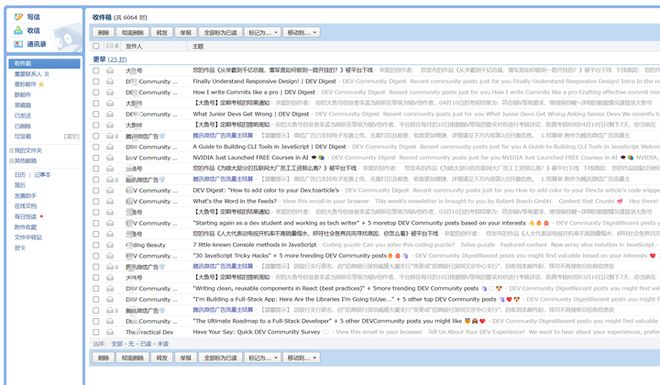Check the '7 little-known Console methods' email checkbox
This screenshot has width=660, height=385.
(96, 245)
